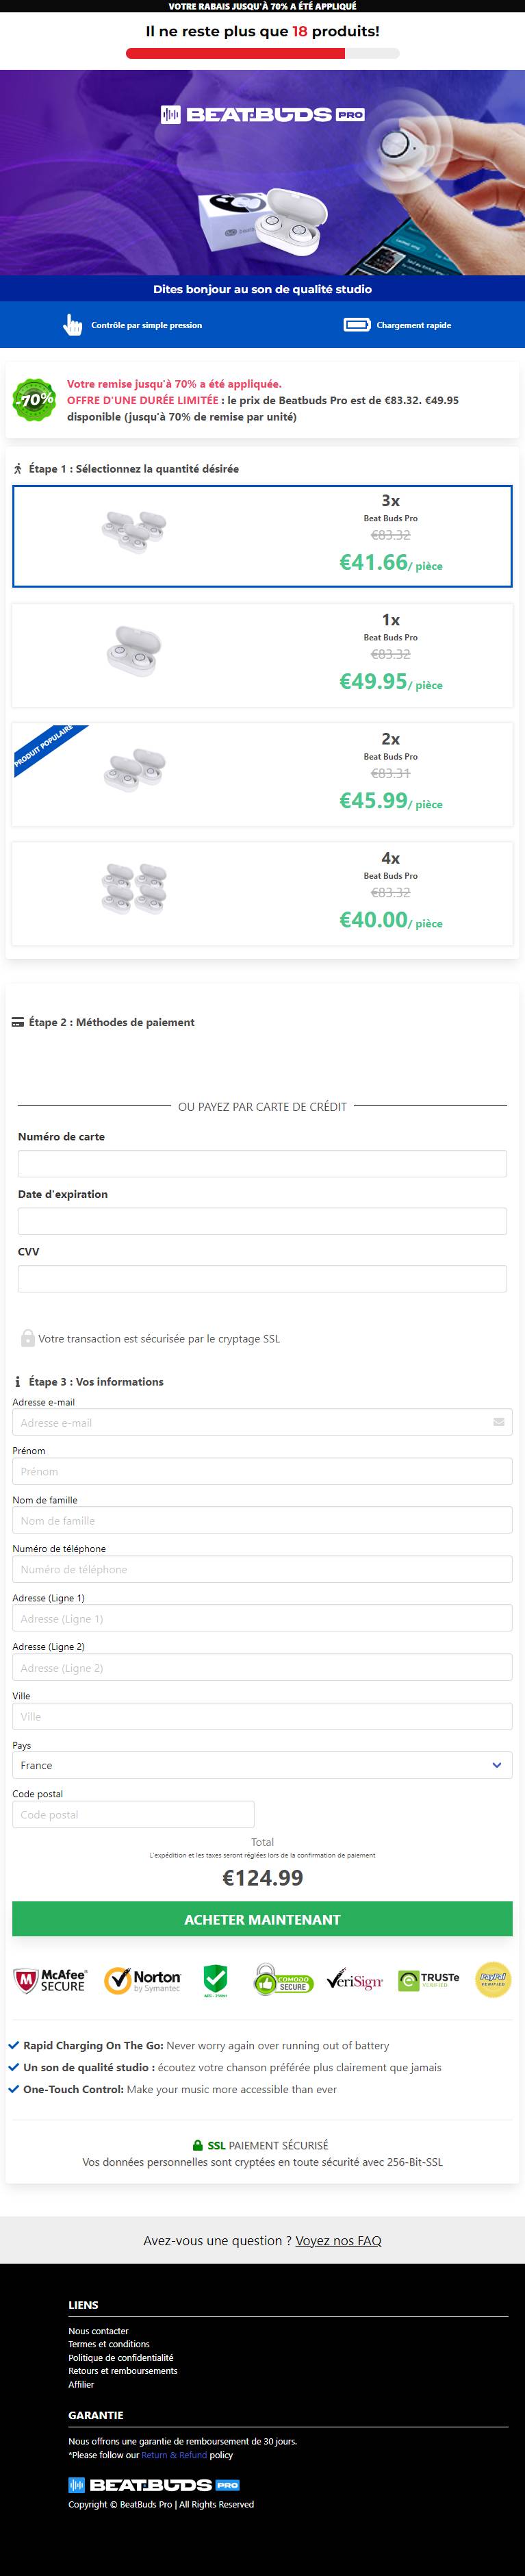Open the Pays country dropdown
525x2576 pixels.
pos(262,1765)
